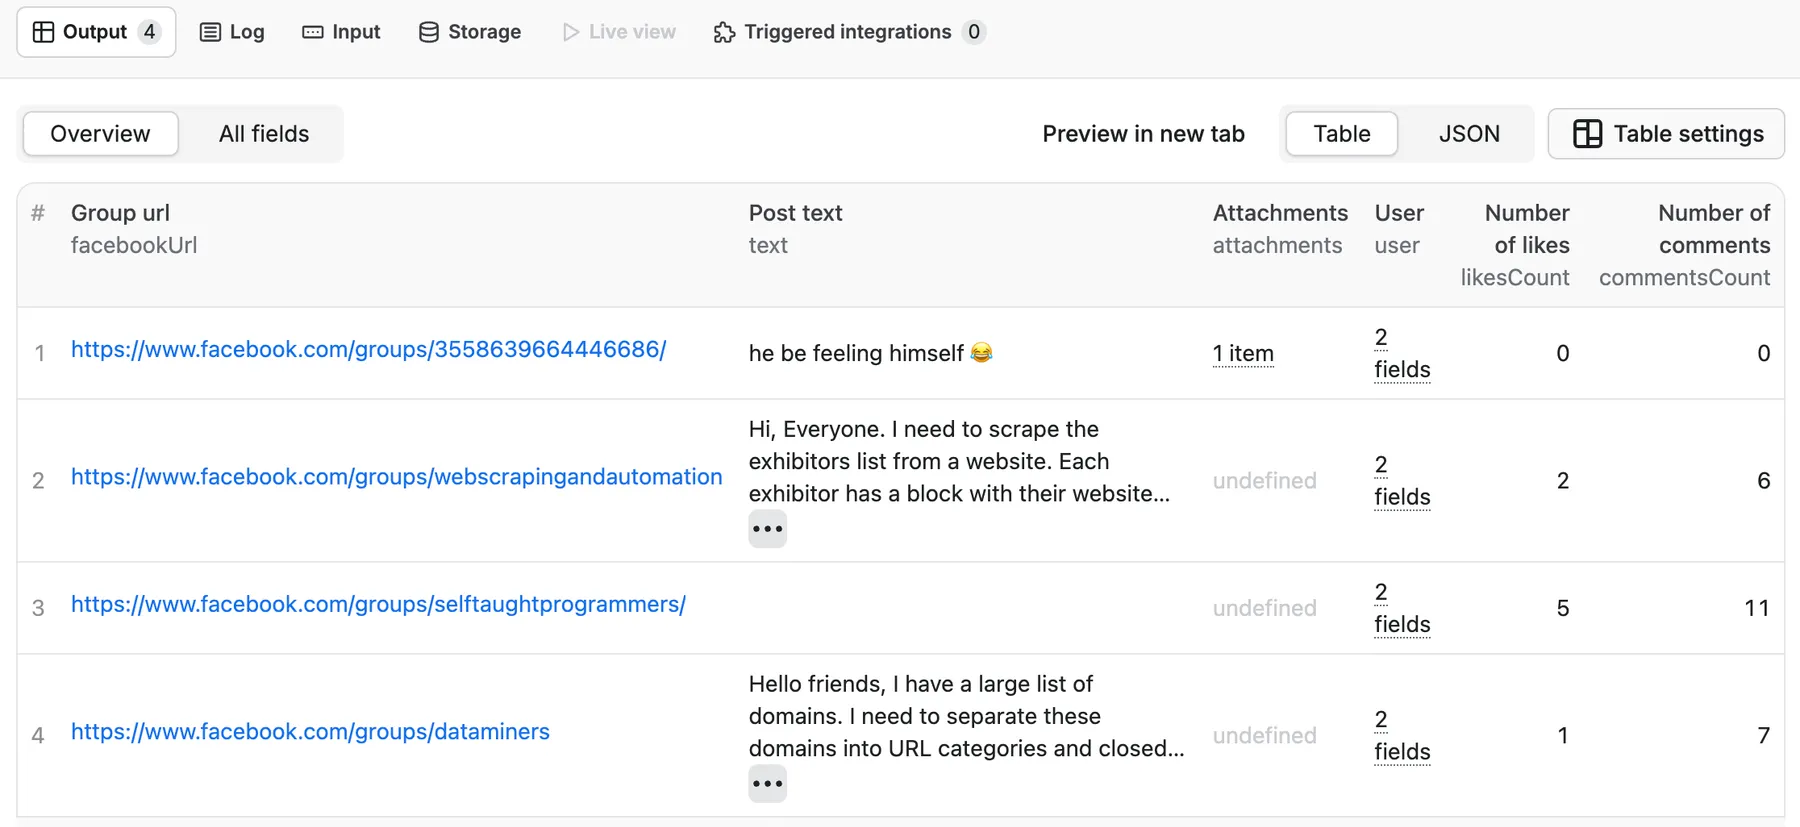This screenshot has width=1800, height=827.
Task: Click the 'Attachments' column header
Action: 1280,213
